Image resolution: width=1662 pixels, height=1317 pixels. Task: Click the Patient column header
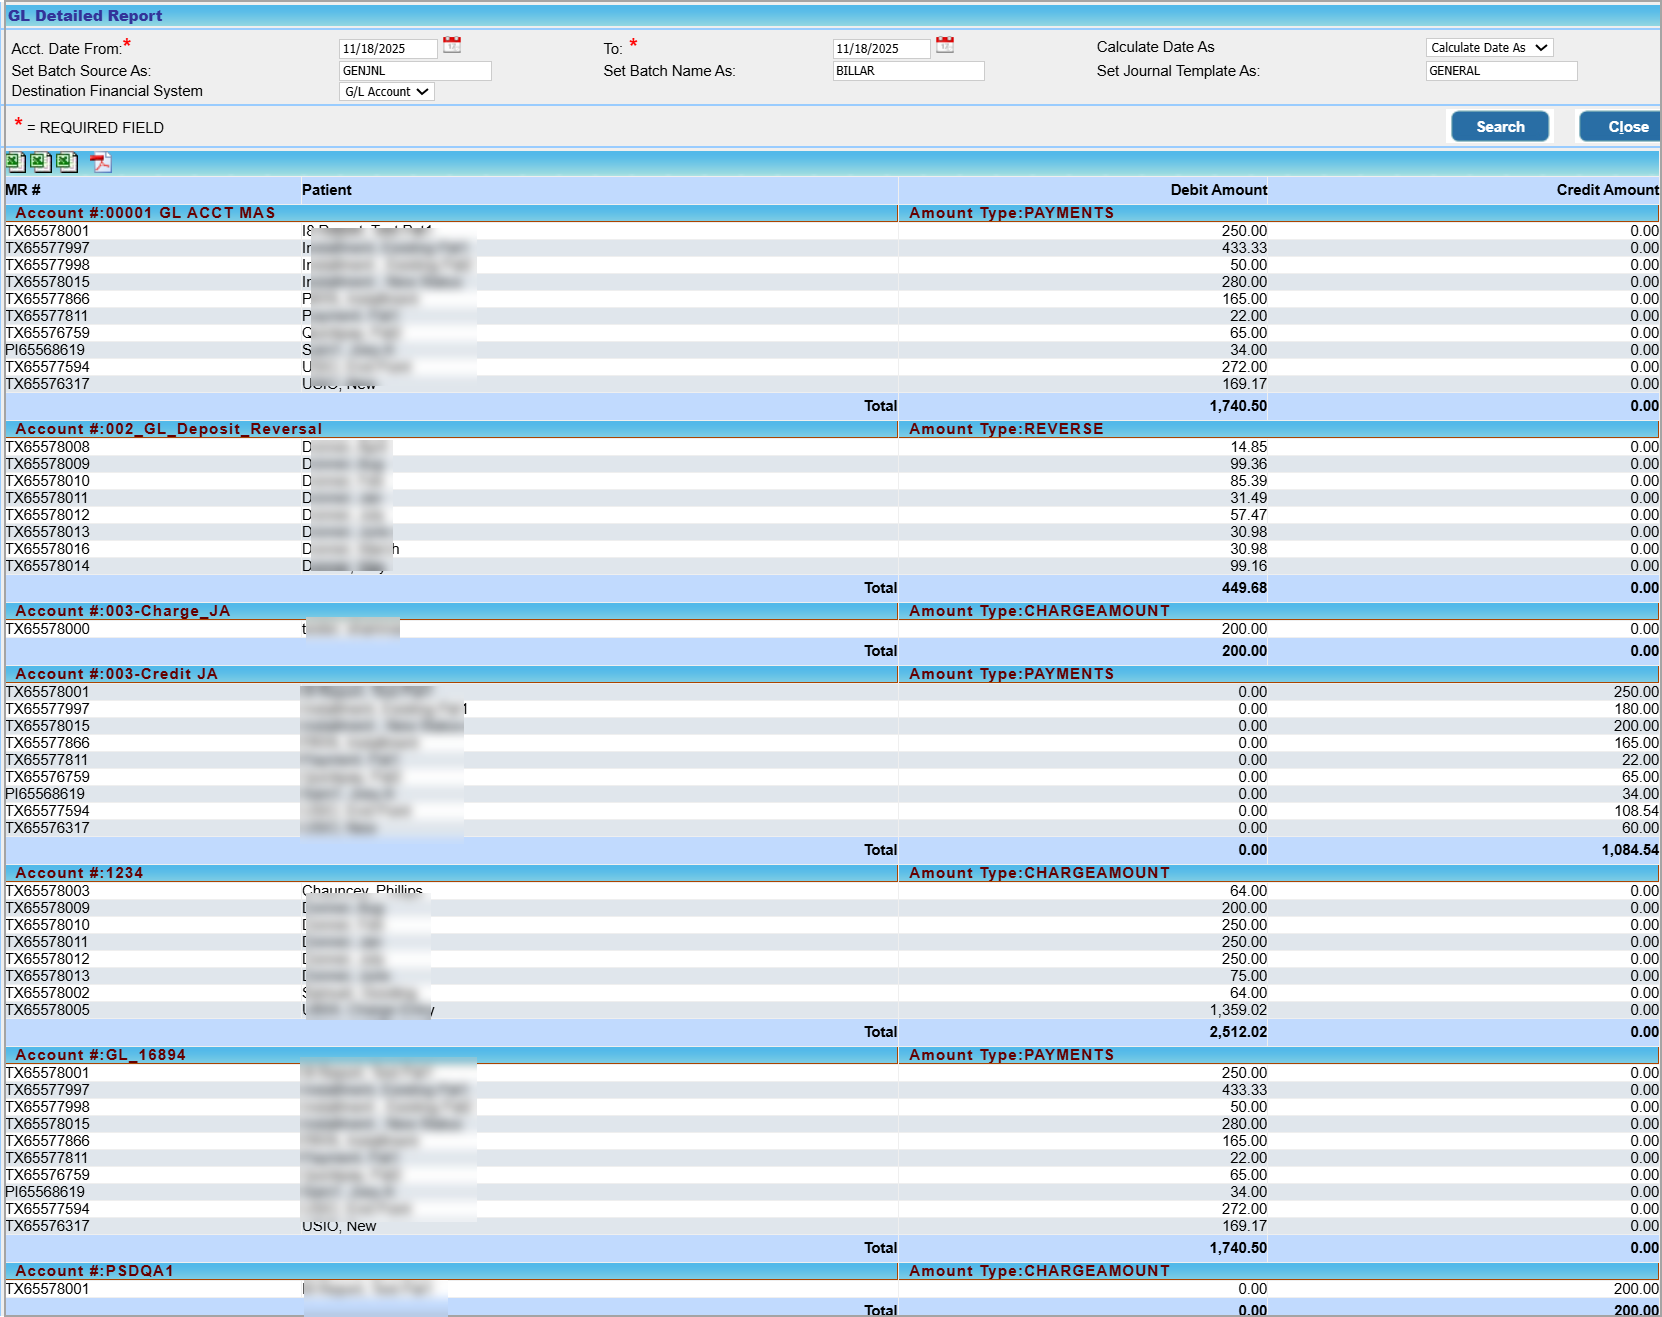pyautogui.click(x=327, y=190)
